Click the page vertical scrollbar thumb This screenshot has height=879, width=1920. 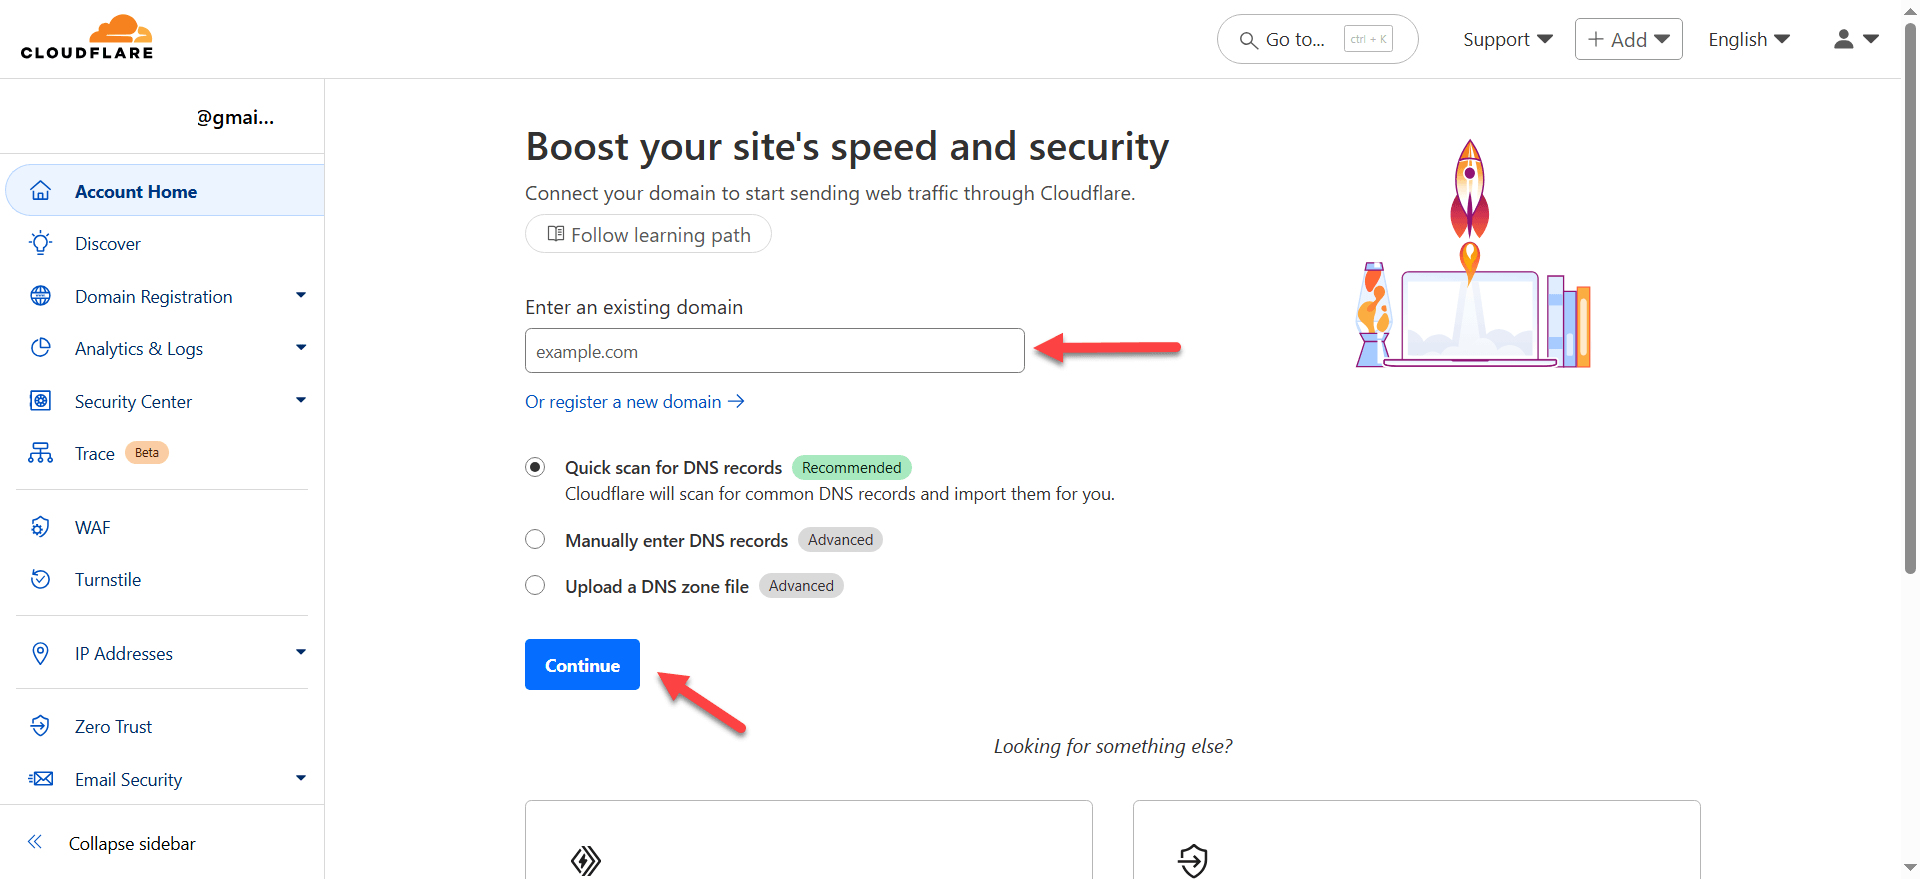pyautogui.click(x=1910, y=299)
